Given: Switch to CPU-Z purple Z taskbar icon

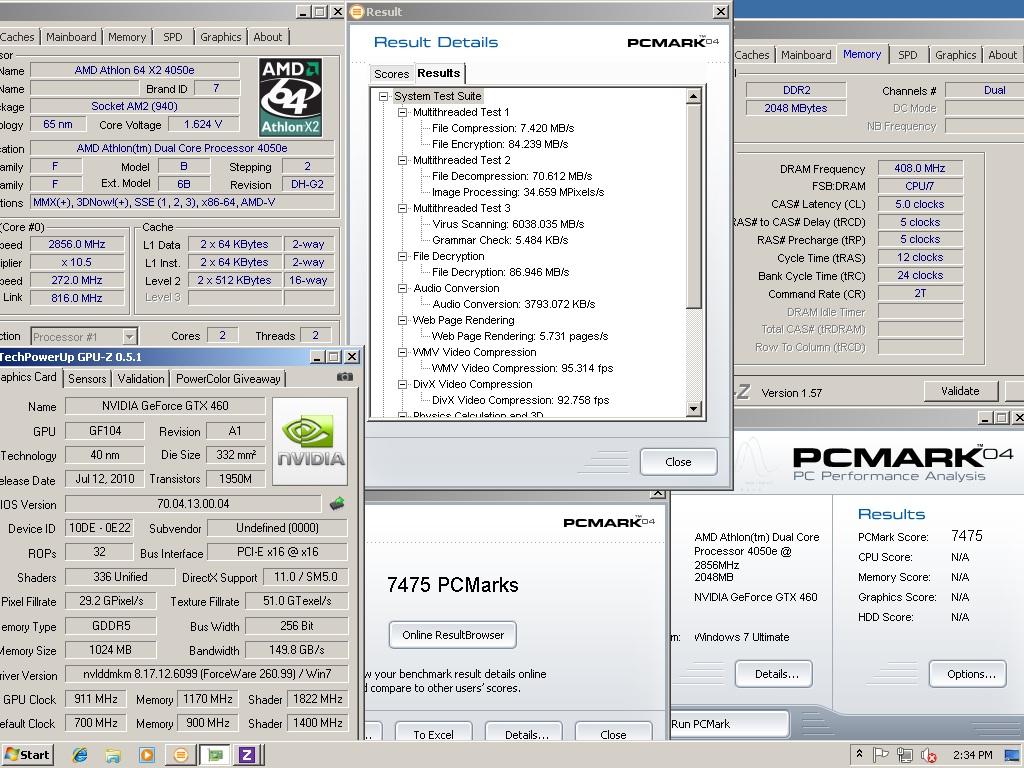Looking at the screenshot, I should point(247,755).
